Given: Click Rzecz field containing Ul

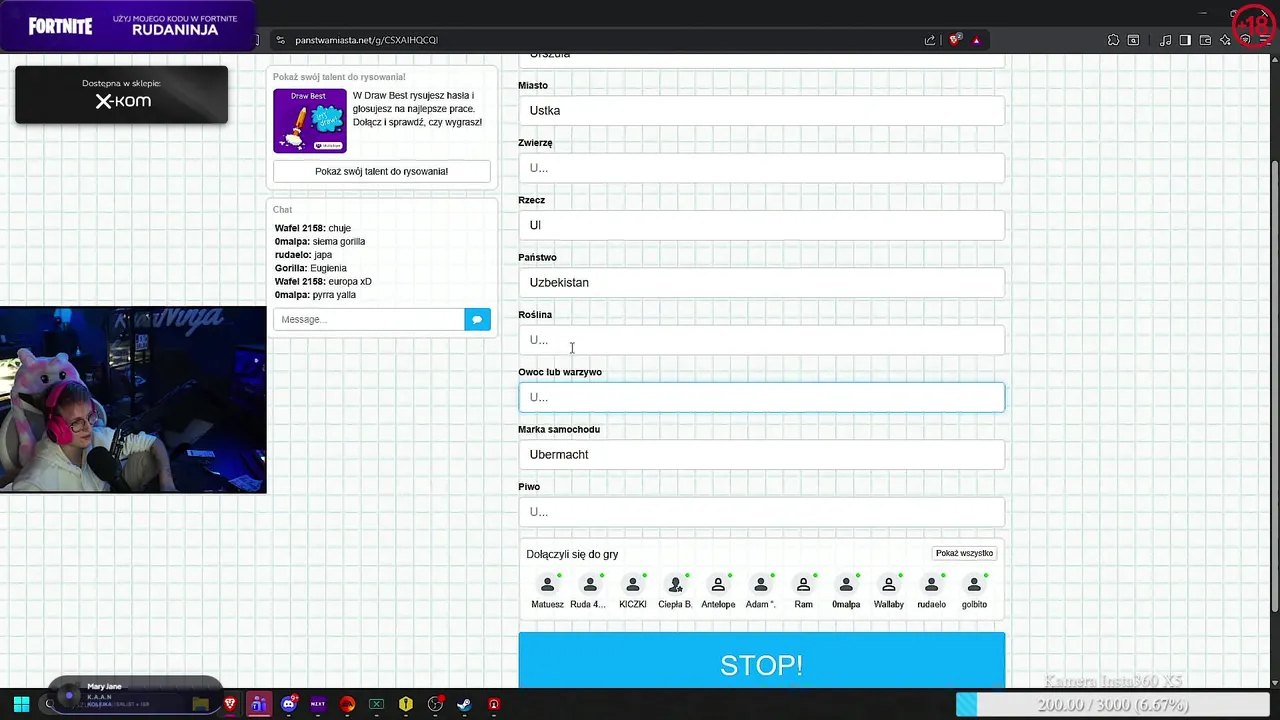Looking at the screenshot, I should (761, 225).
